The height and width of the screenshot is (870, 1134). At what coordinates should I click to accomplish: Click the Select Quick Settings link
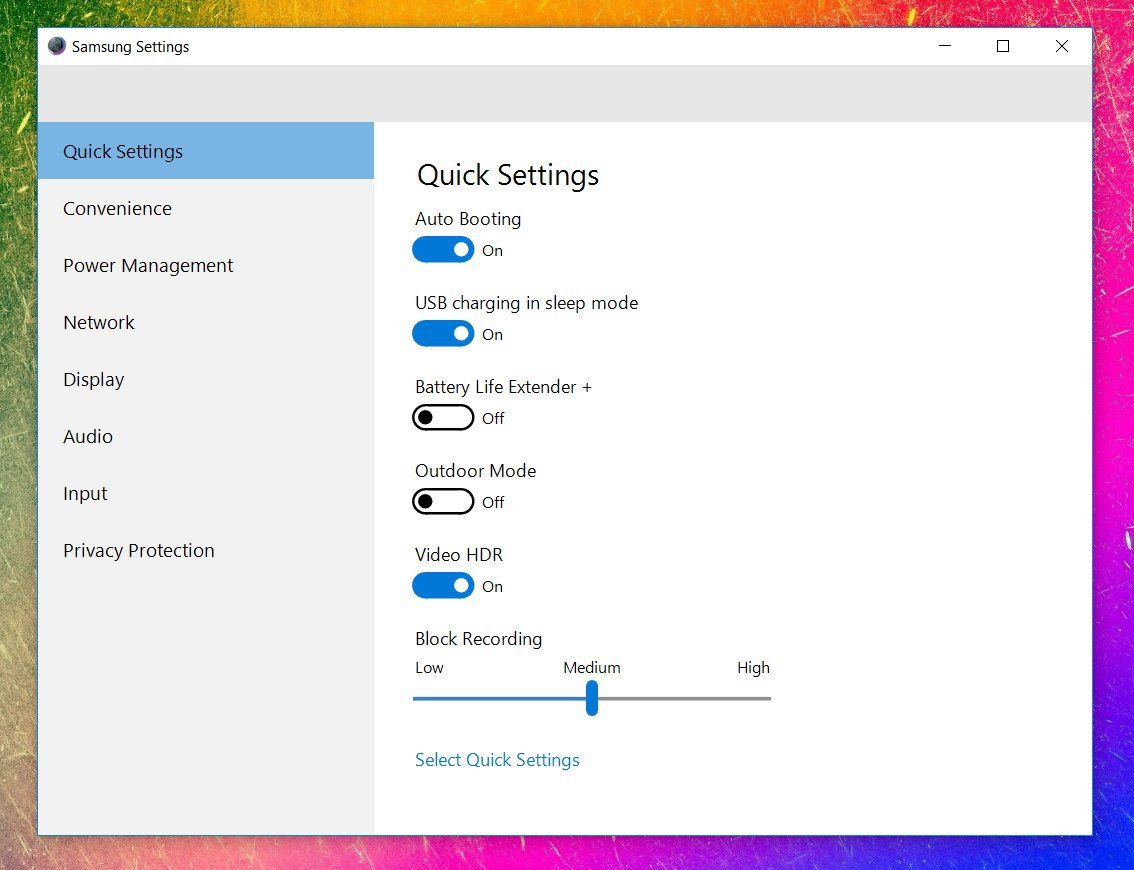coord(498,760)
